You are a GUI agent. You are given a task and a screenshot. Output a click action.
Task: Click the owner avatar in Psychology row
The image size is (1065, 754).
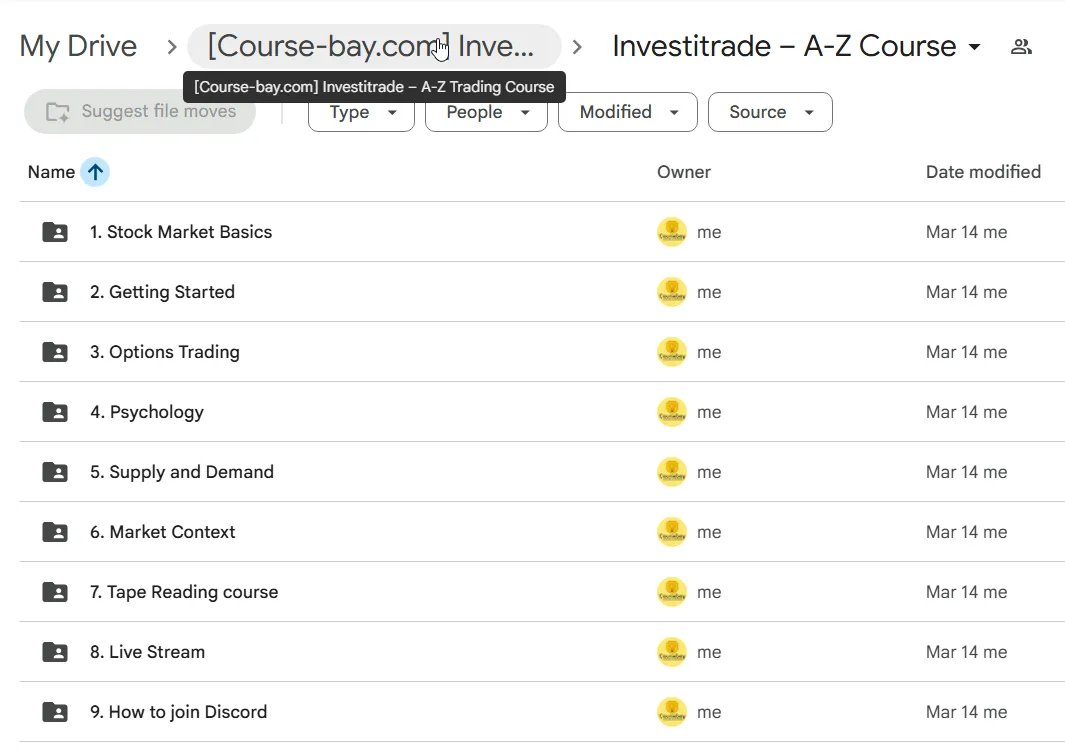pos(672,412)
